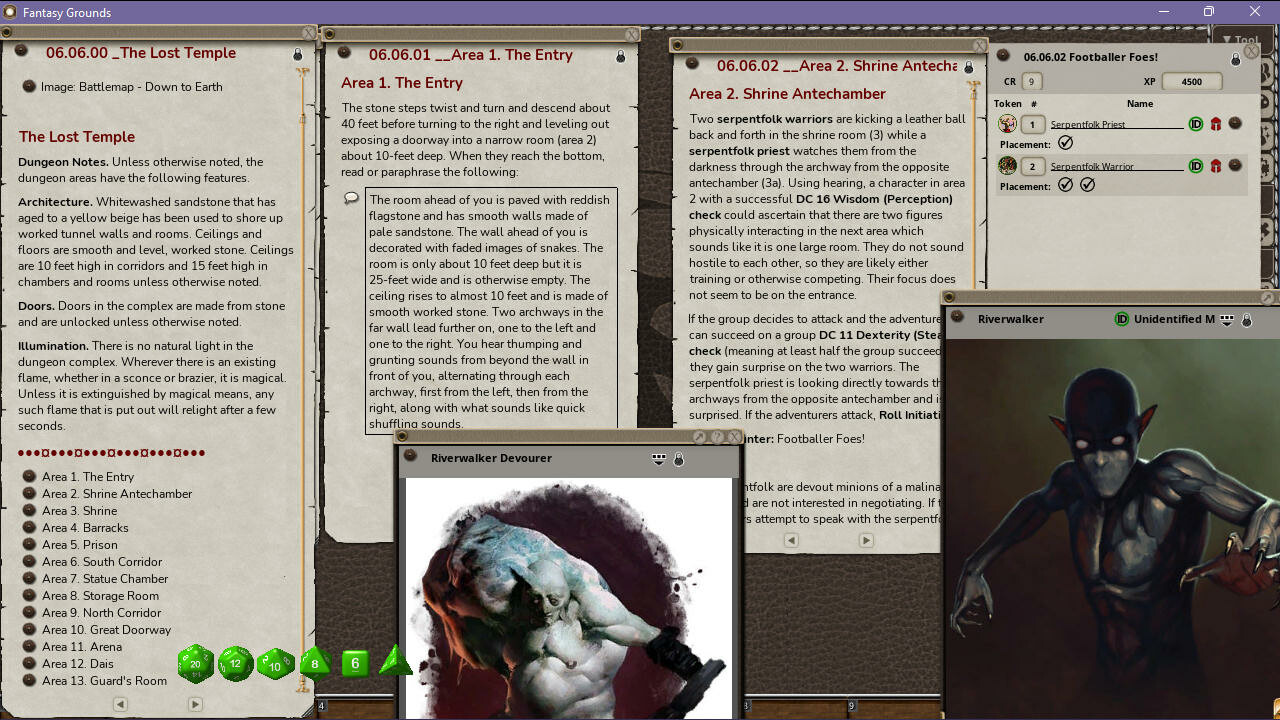This screenshot has height=720, width=1280.
Task: Toggle the padlock on the Riverwalker portrait window
Action: [x=1247, y=319]
